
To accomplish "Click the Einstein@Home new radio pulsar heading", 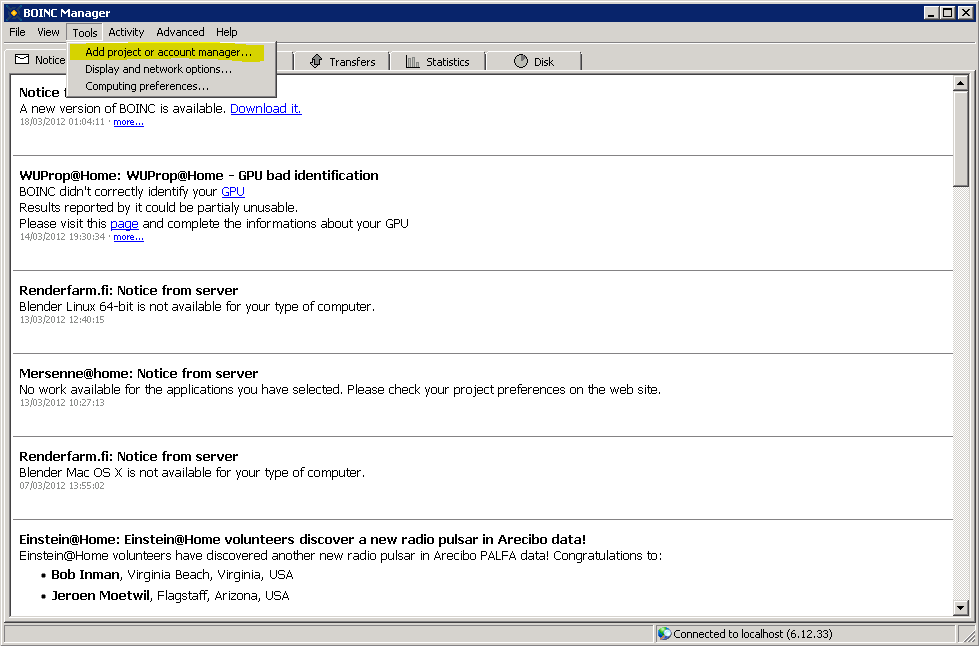I will pyautogui.click(x=302, y=539).
